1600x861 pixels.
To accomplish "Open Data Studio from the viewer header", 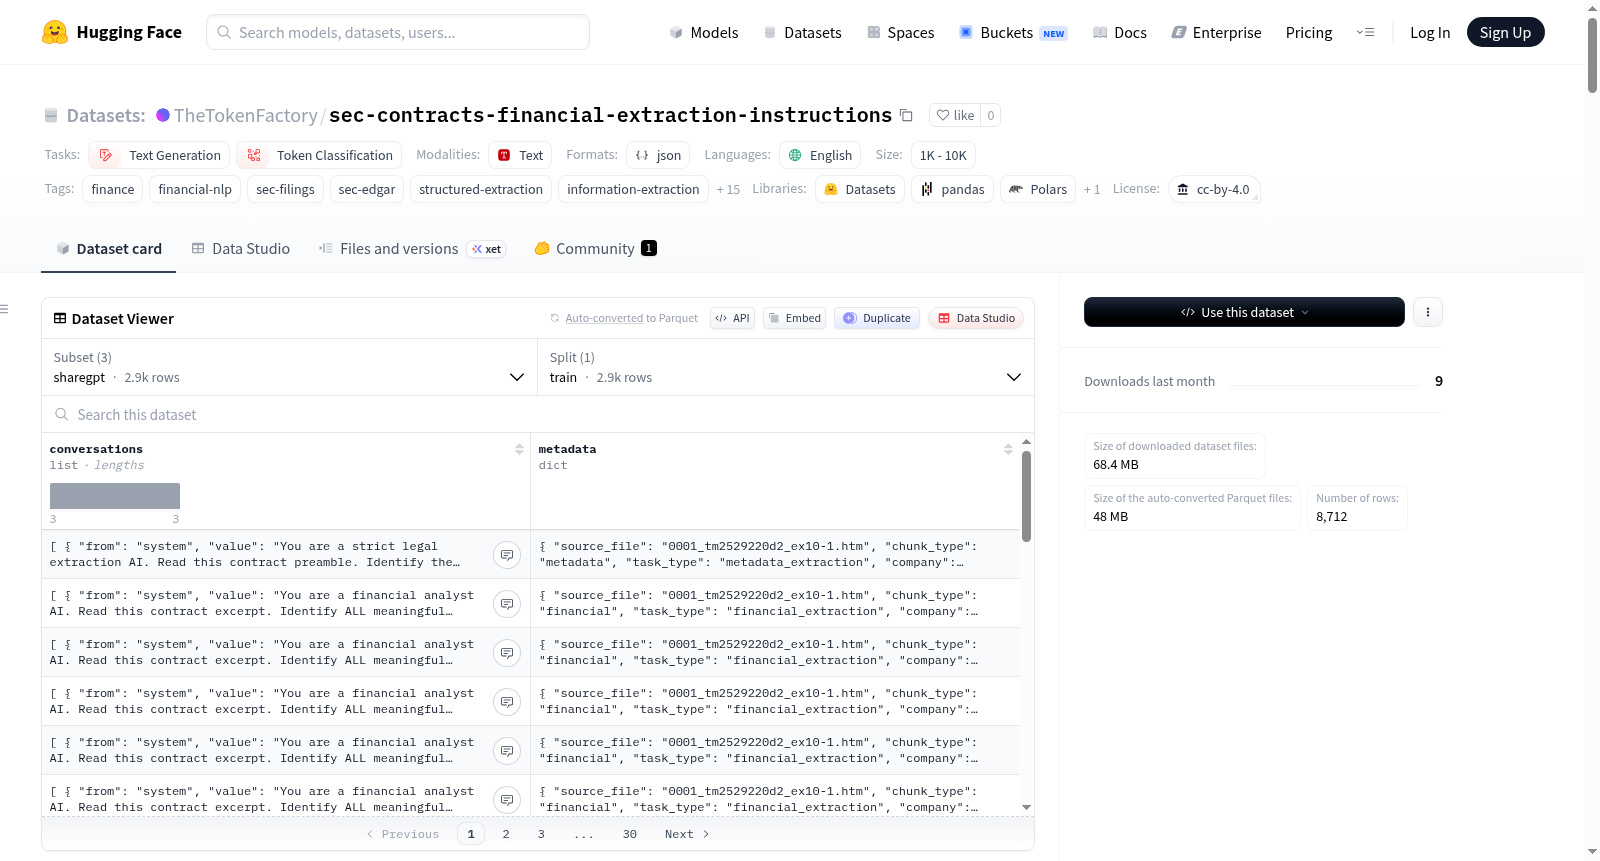I will point(976,318).
